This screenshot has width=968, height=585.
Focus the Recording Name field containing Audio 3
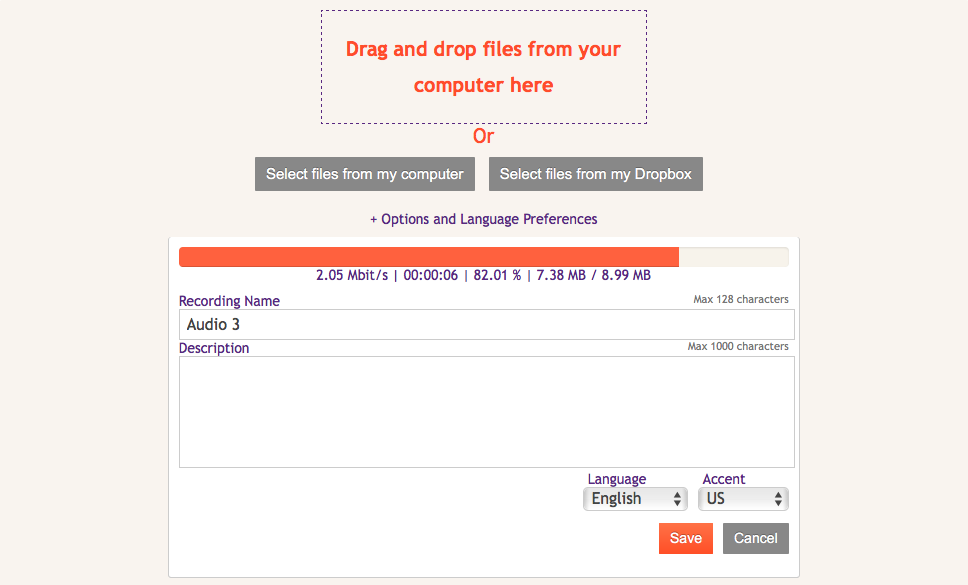click(x=486, y=325)
